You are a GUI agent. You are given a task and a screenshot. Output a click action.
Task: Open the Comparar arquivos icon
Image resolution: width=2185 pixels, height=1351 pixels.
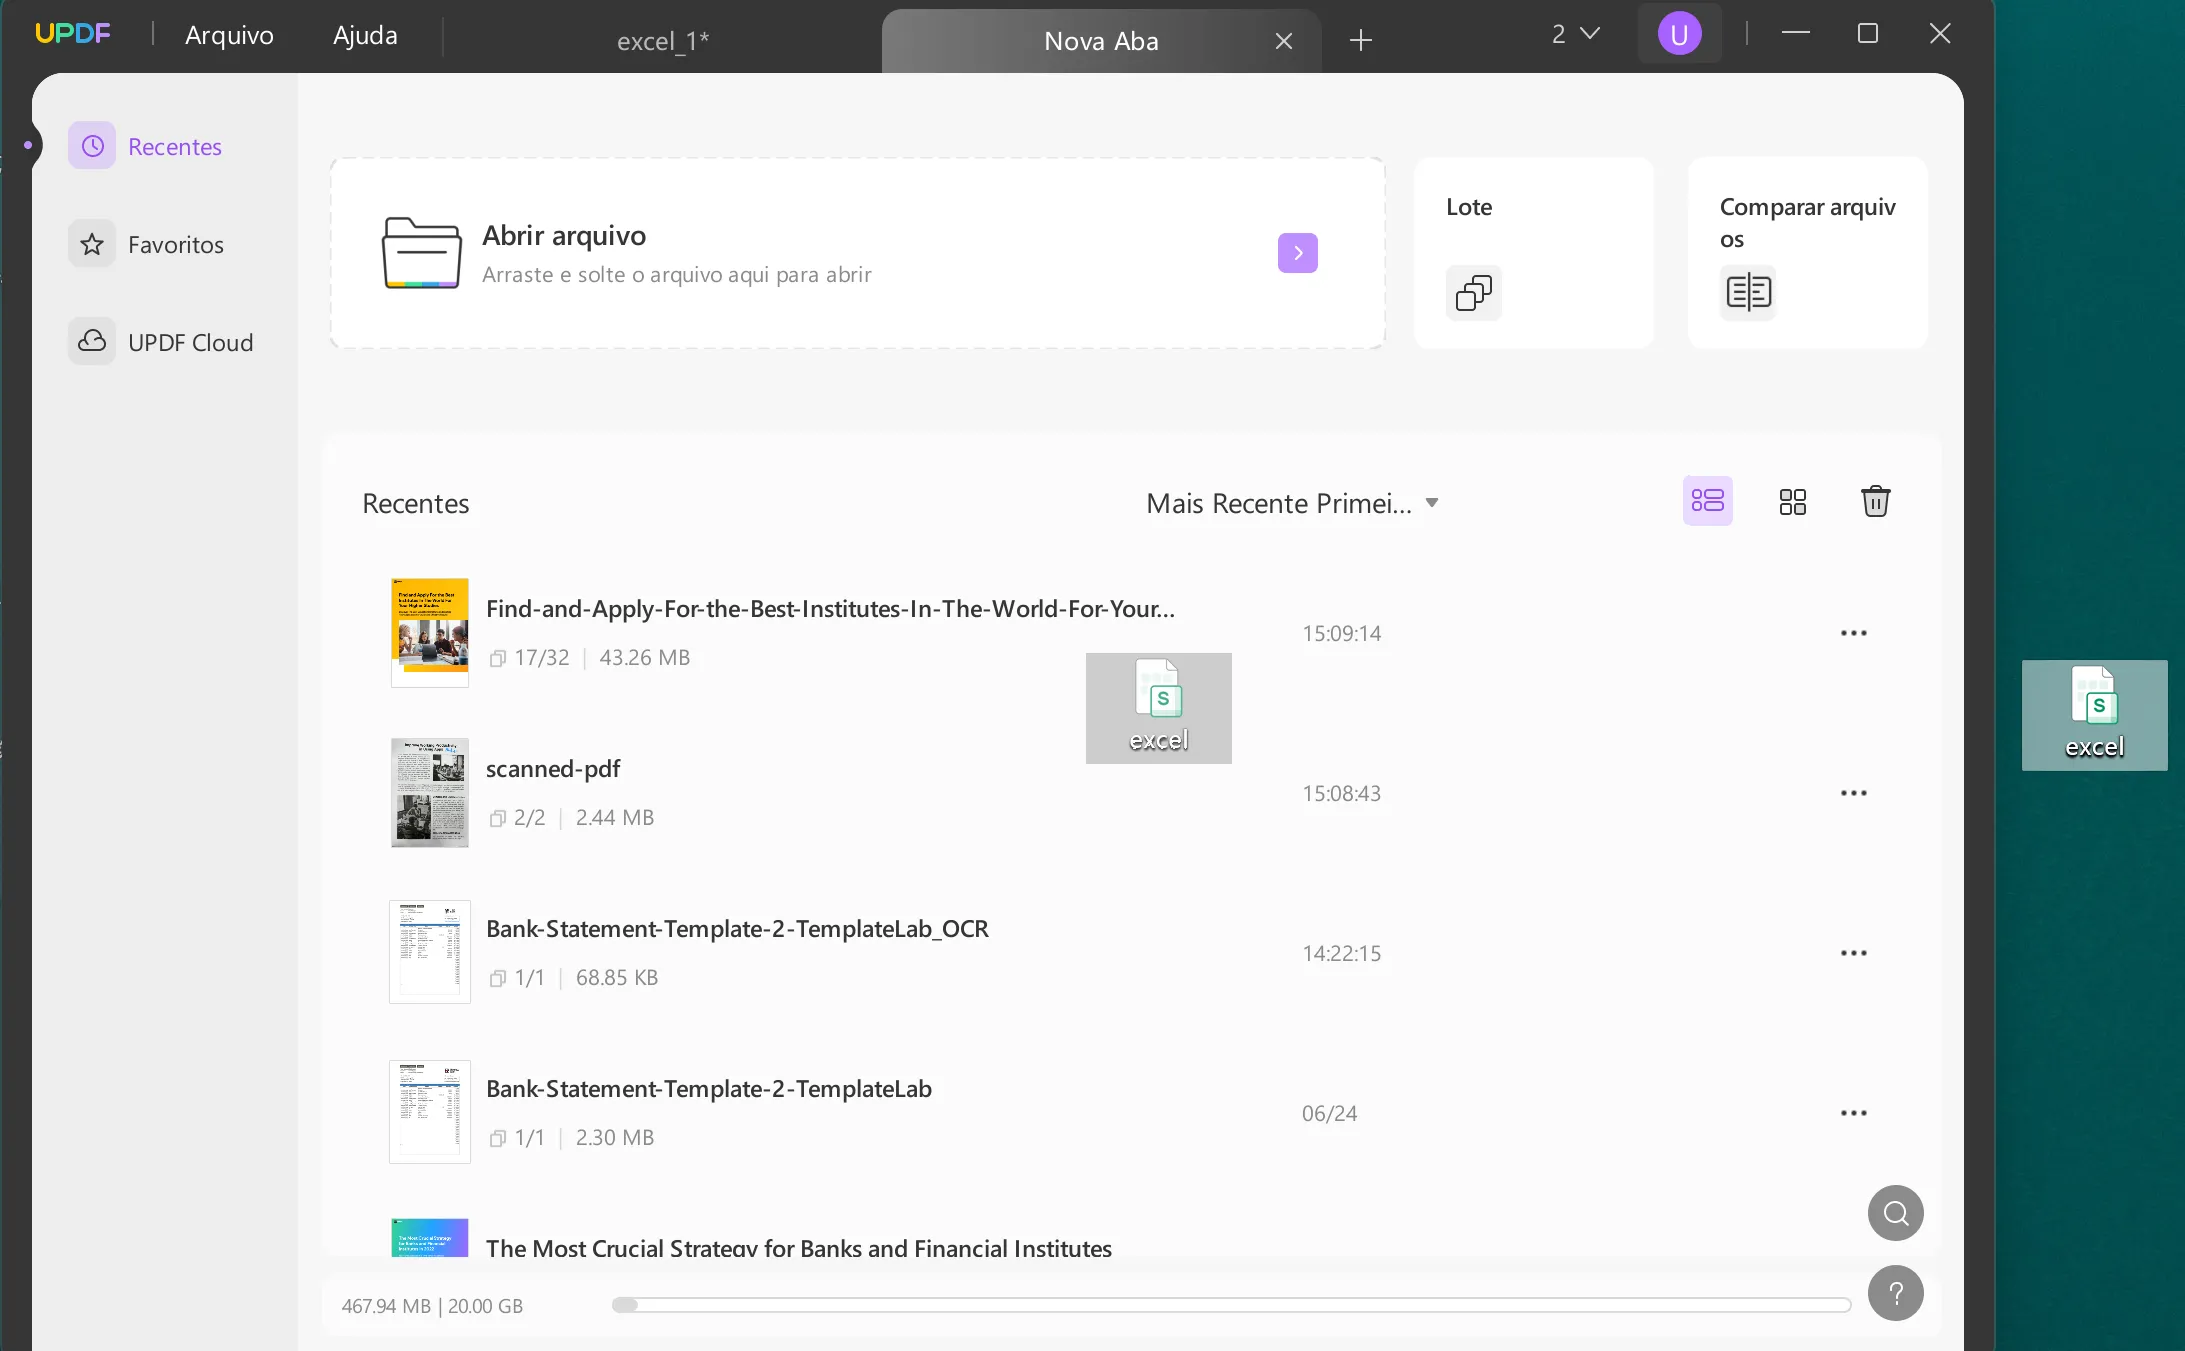[x=1747, y=293]
